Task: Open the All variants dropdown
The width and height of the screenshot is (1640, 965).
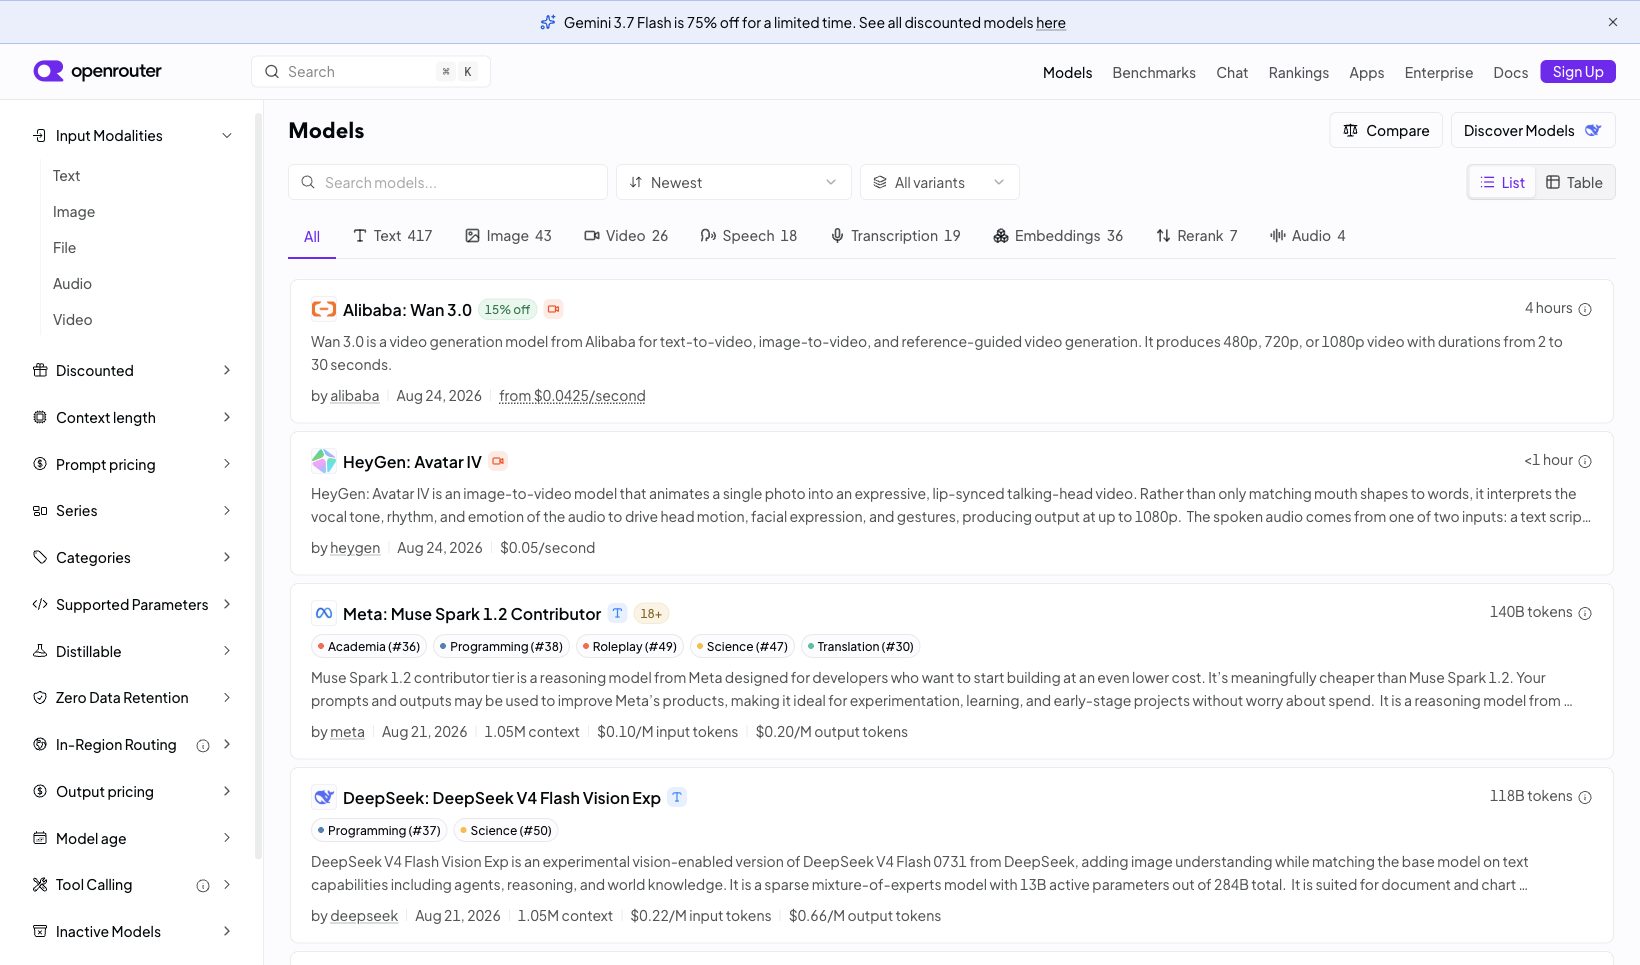Action: pyautogui.click(x=939, y=182)
